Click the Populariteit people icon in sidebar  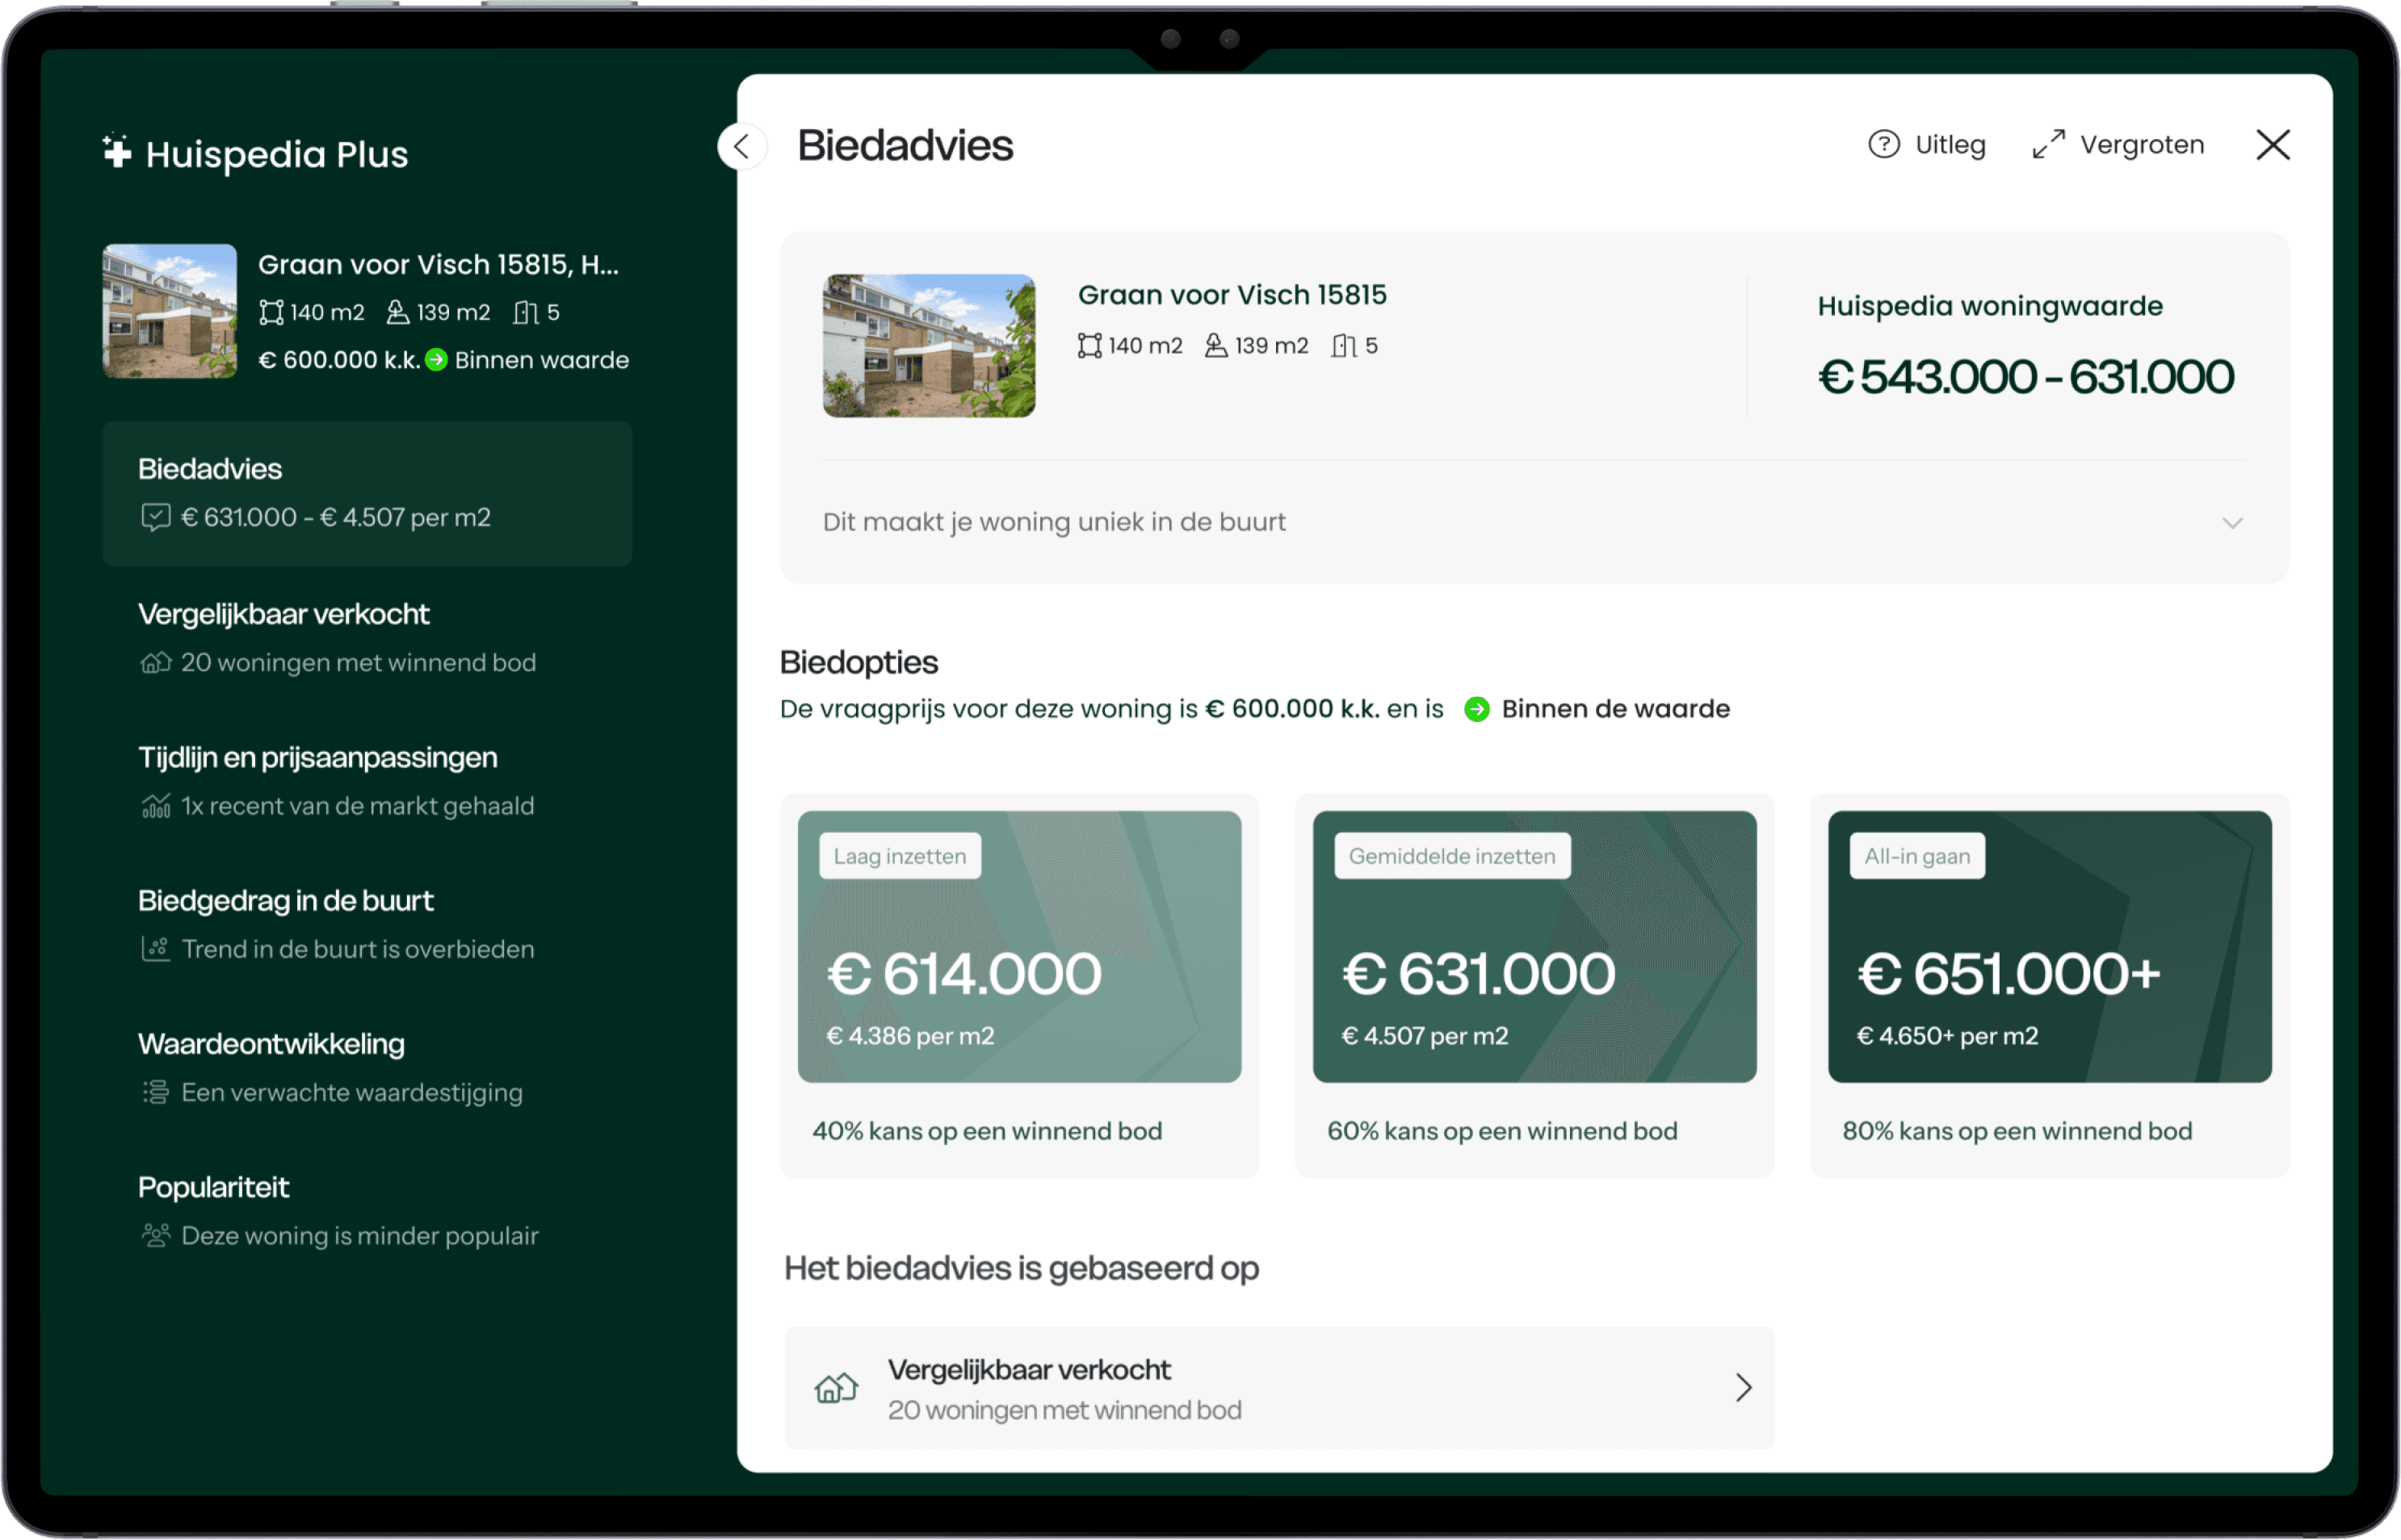155,1235
